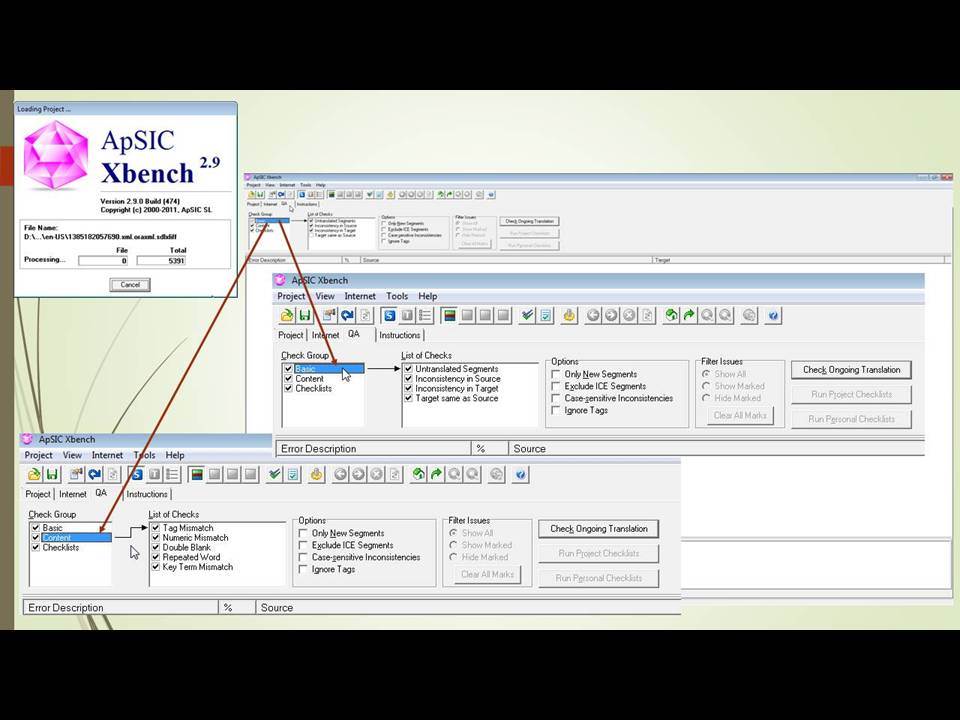This screenshot has width=960, height=720.
Task: Click double-checkmark icon in Basic-selected window toolbar
Action: tap(527, 315)
